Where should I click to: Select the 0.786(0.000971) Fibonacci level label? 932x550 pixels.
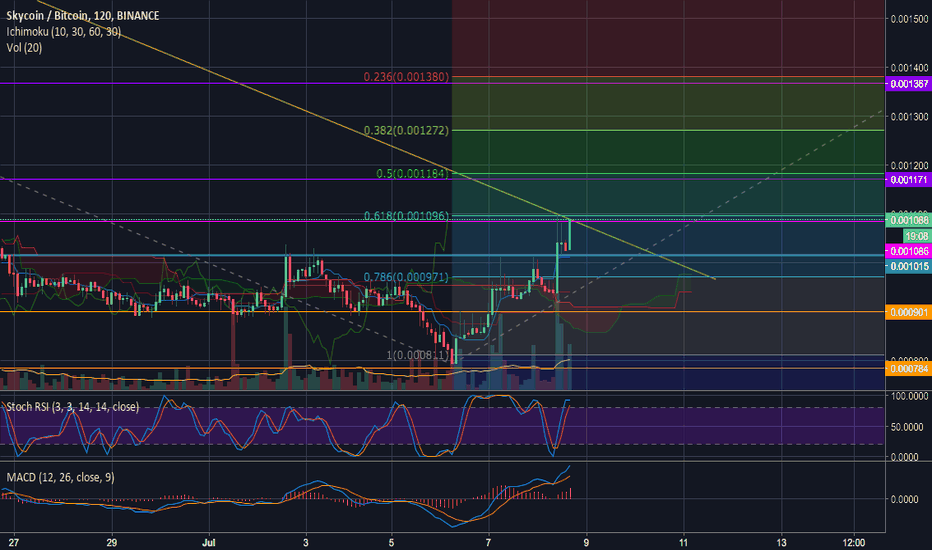point(407,277)
